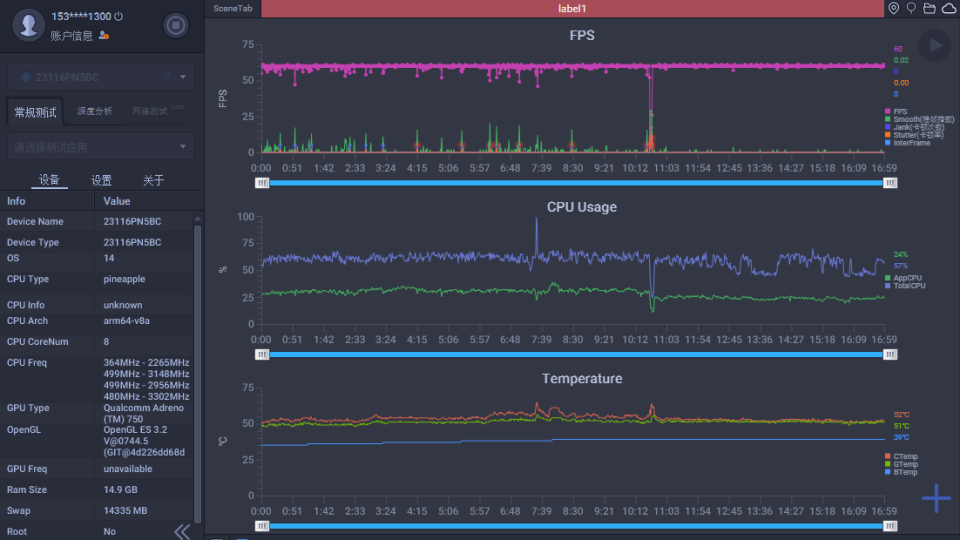Click the user avatar icon
960x540 pixels.
coord(28,25)
